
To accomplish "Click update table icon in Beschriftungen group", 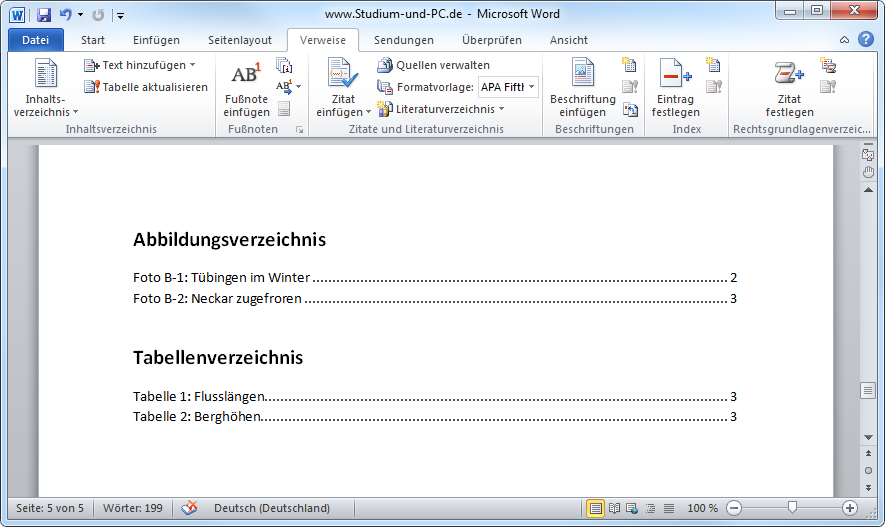I will click(x=629, y=87).
